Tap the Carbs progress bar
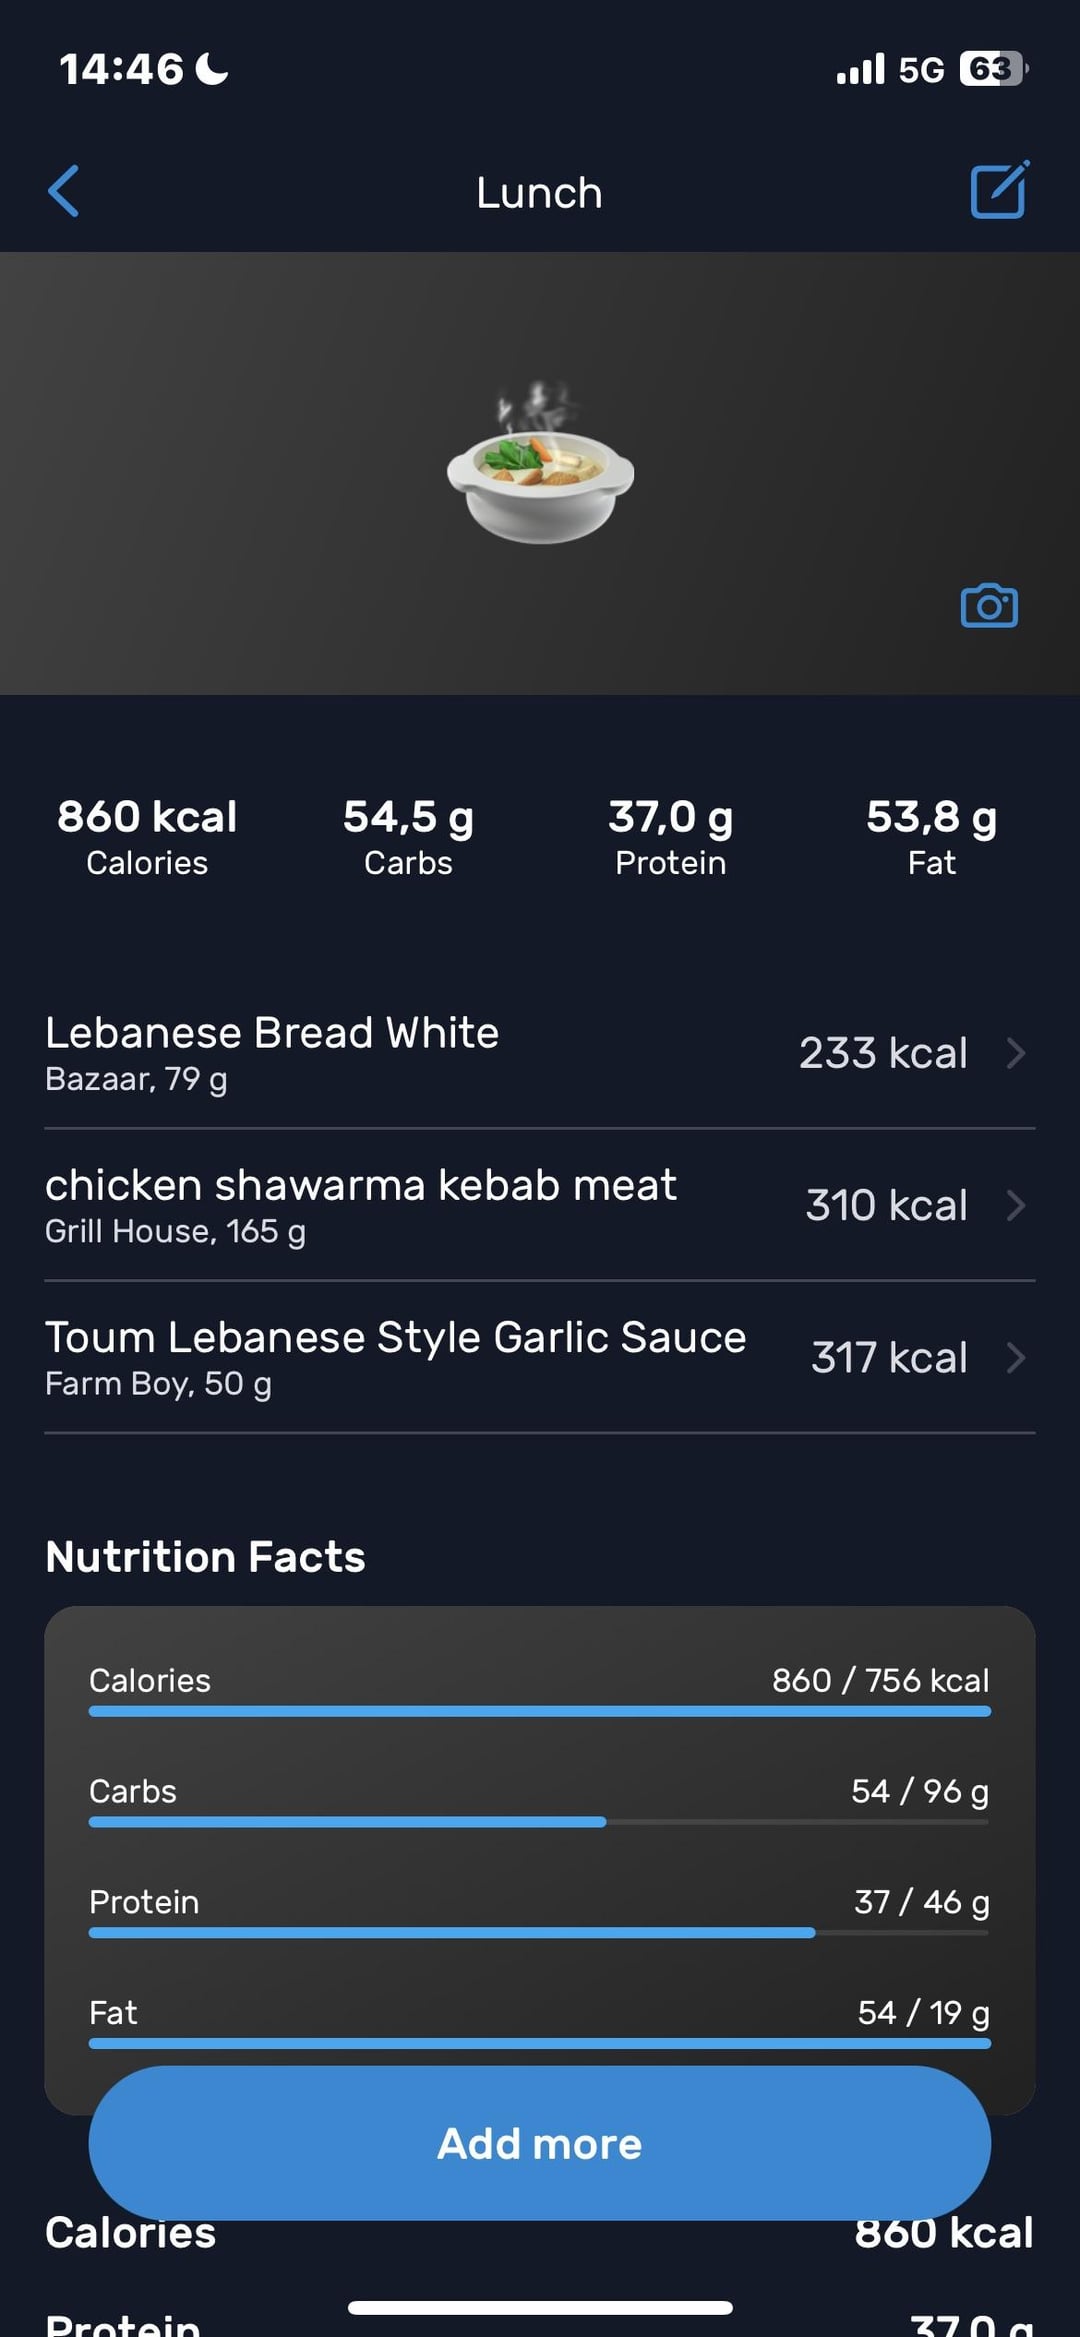This screenshot has height=2337, width=1080. tap(540, 1822)
